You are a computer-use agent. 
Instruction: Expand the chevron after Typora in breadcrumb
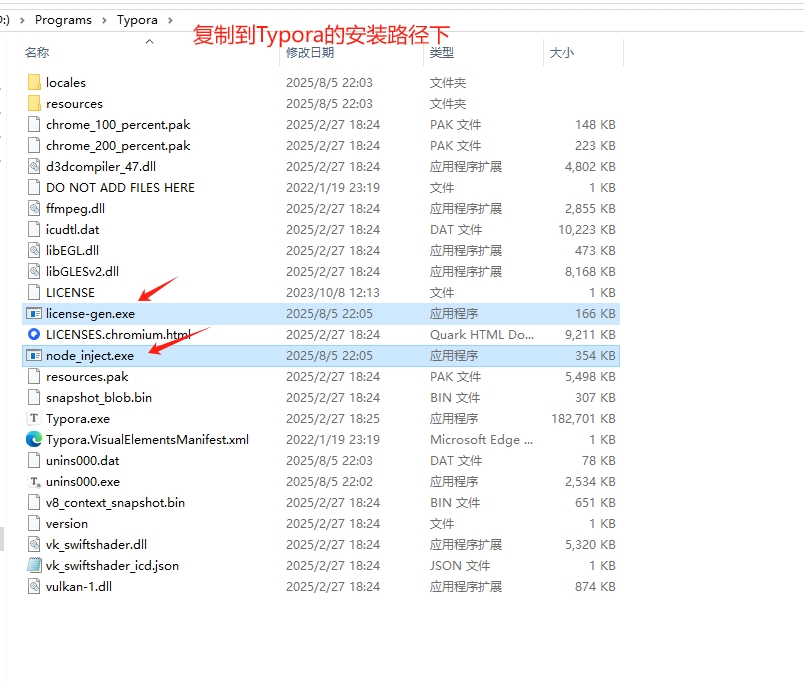pos(170,20)
